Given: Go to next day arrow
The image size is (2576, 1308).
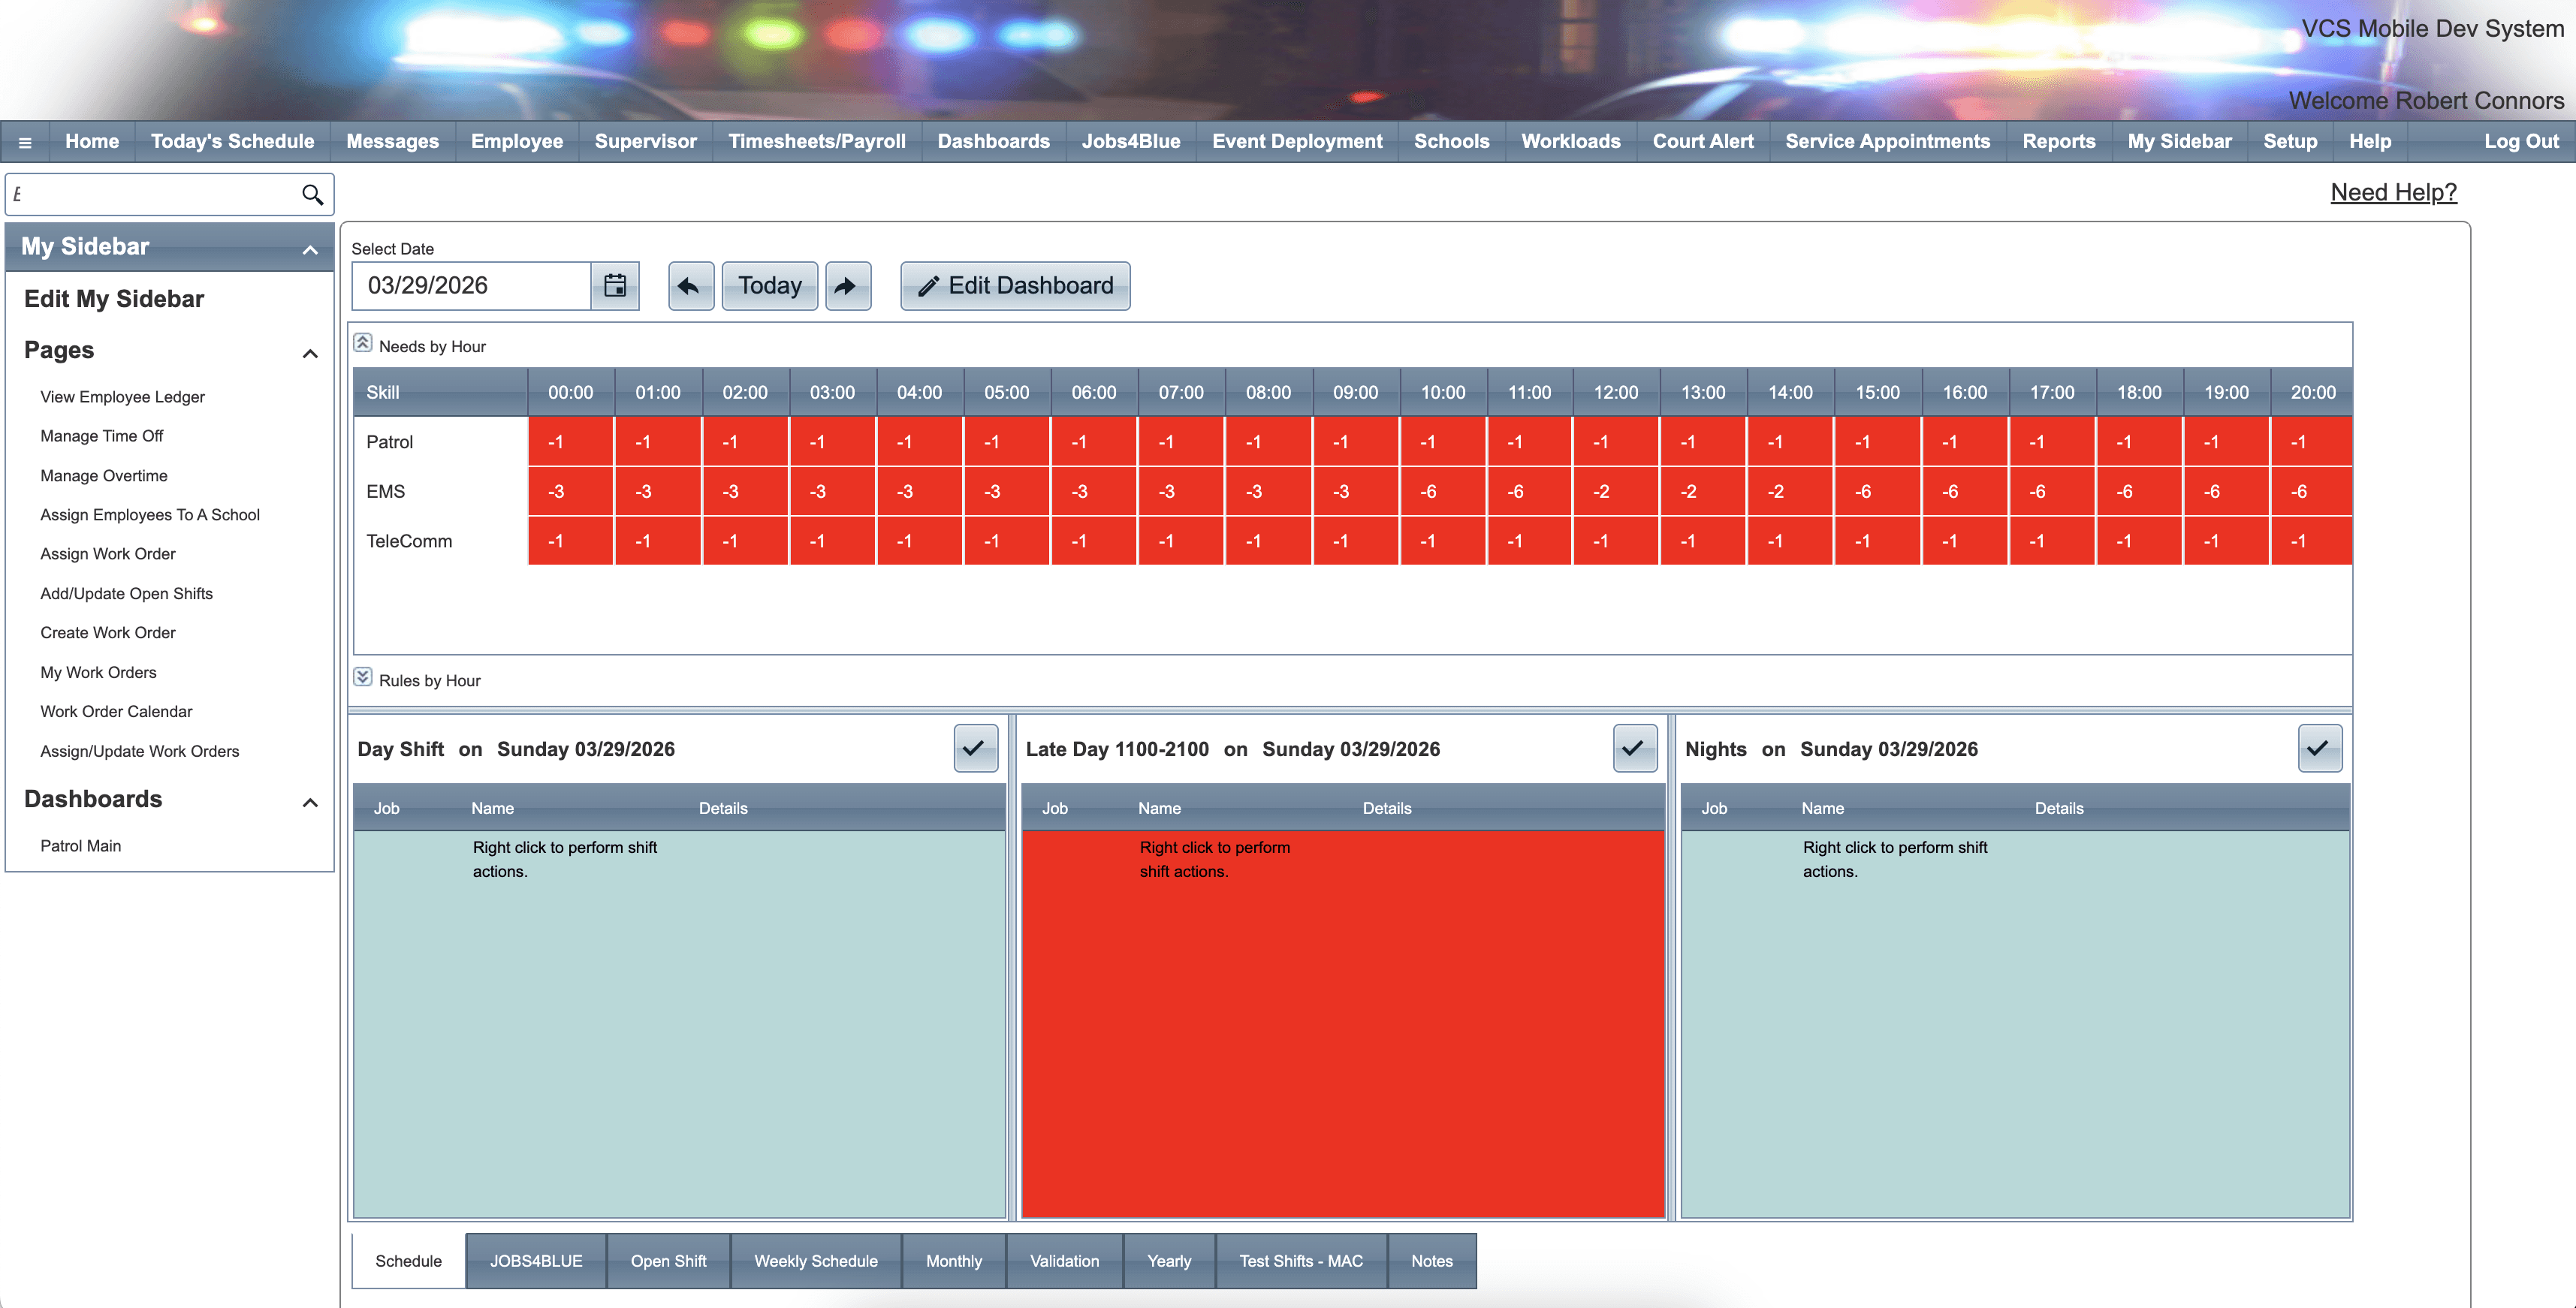Looking at the screenshot, I should pyautogui.click(x=847, y=286).
